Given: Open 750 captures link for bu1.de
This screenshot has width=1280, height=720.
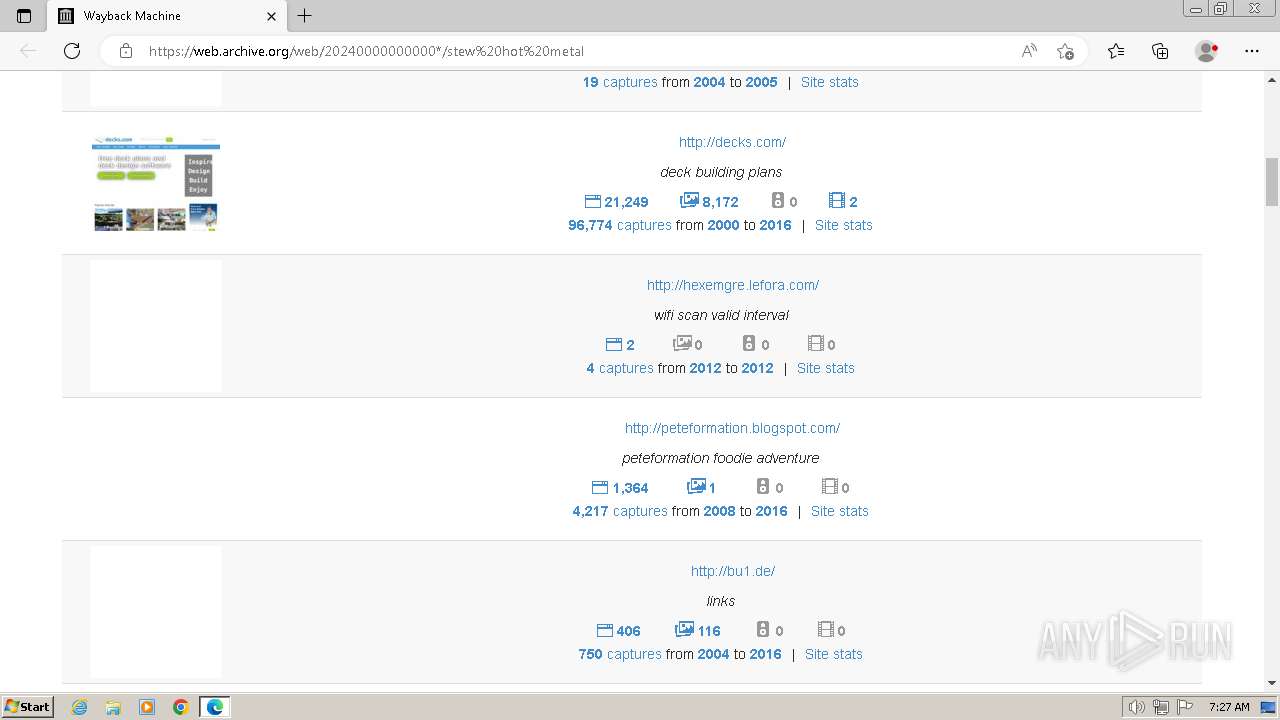Looking at the screenshot, I should [x=620, y=654].
